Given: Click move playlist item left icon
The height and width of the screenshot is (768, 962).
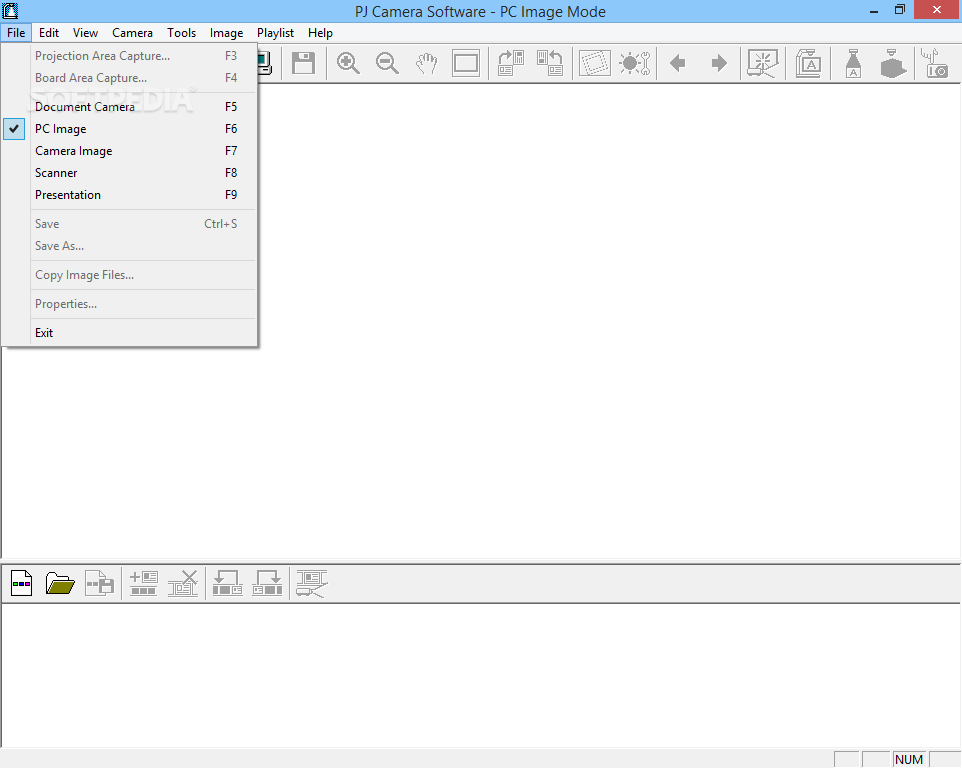Looking at the screenshot, I should [x=228, y=583].
